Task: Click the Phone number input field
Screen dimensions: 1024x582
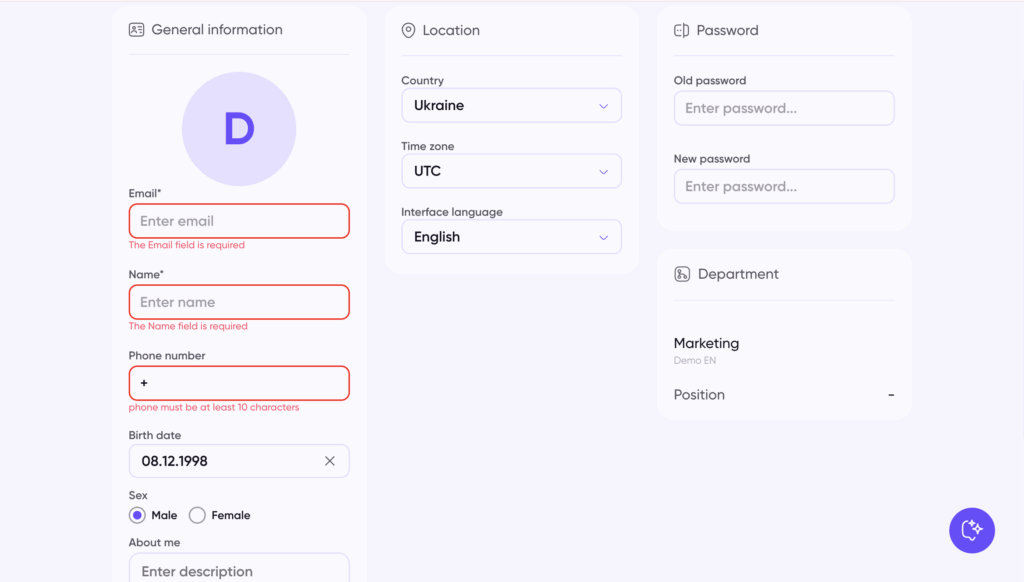Action: (239, 383)
